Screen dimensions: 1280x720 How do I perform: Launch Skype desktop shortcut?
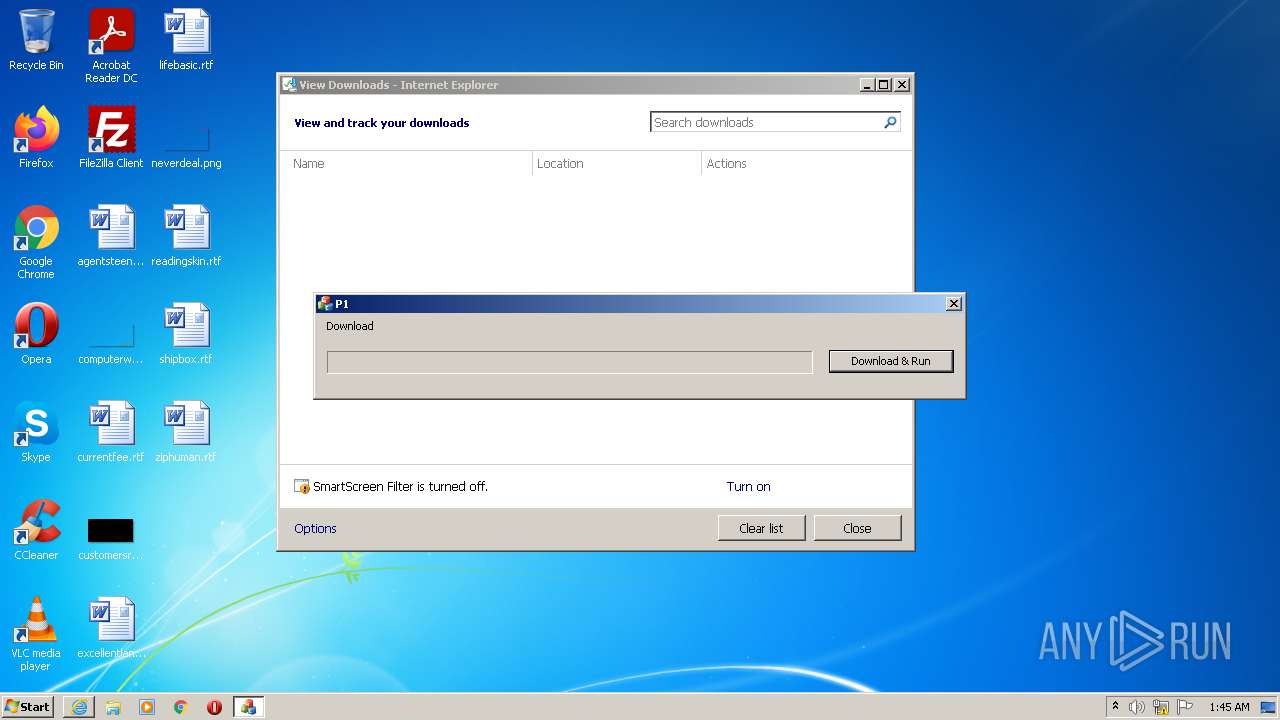36,432
